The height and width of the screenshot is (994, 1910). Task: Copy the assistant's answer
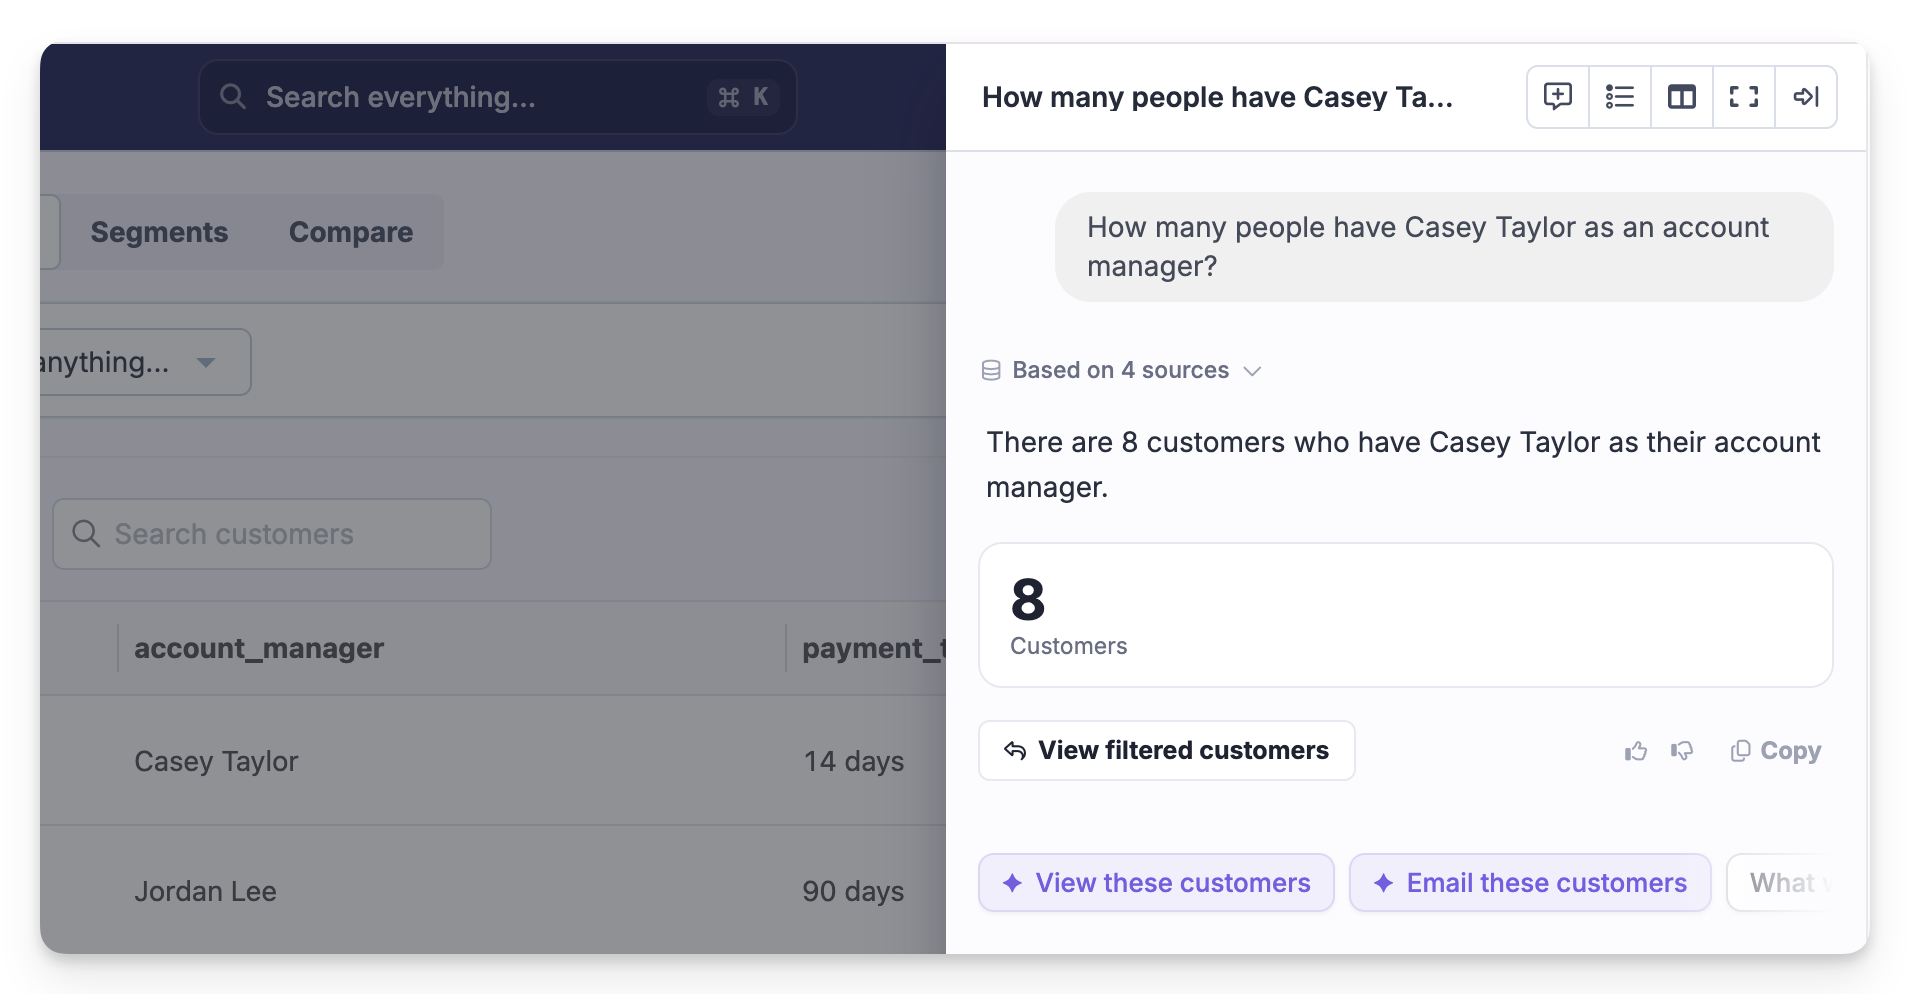click(1776, 751)
